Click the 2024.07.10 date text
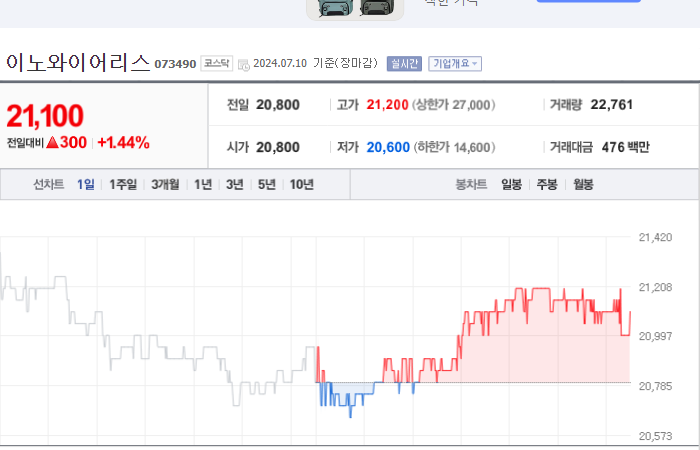Viewport: 700px width, 450px height. tap(280, 63)
